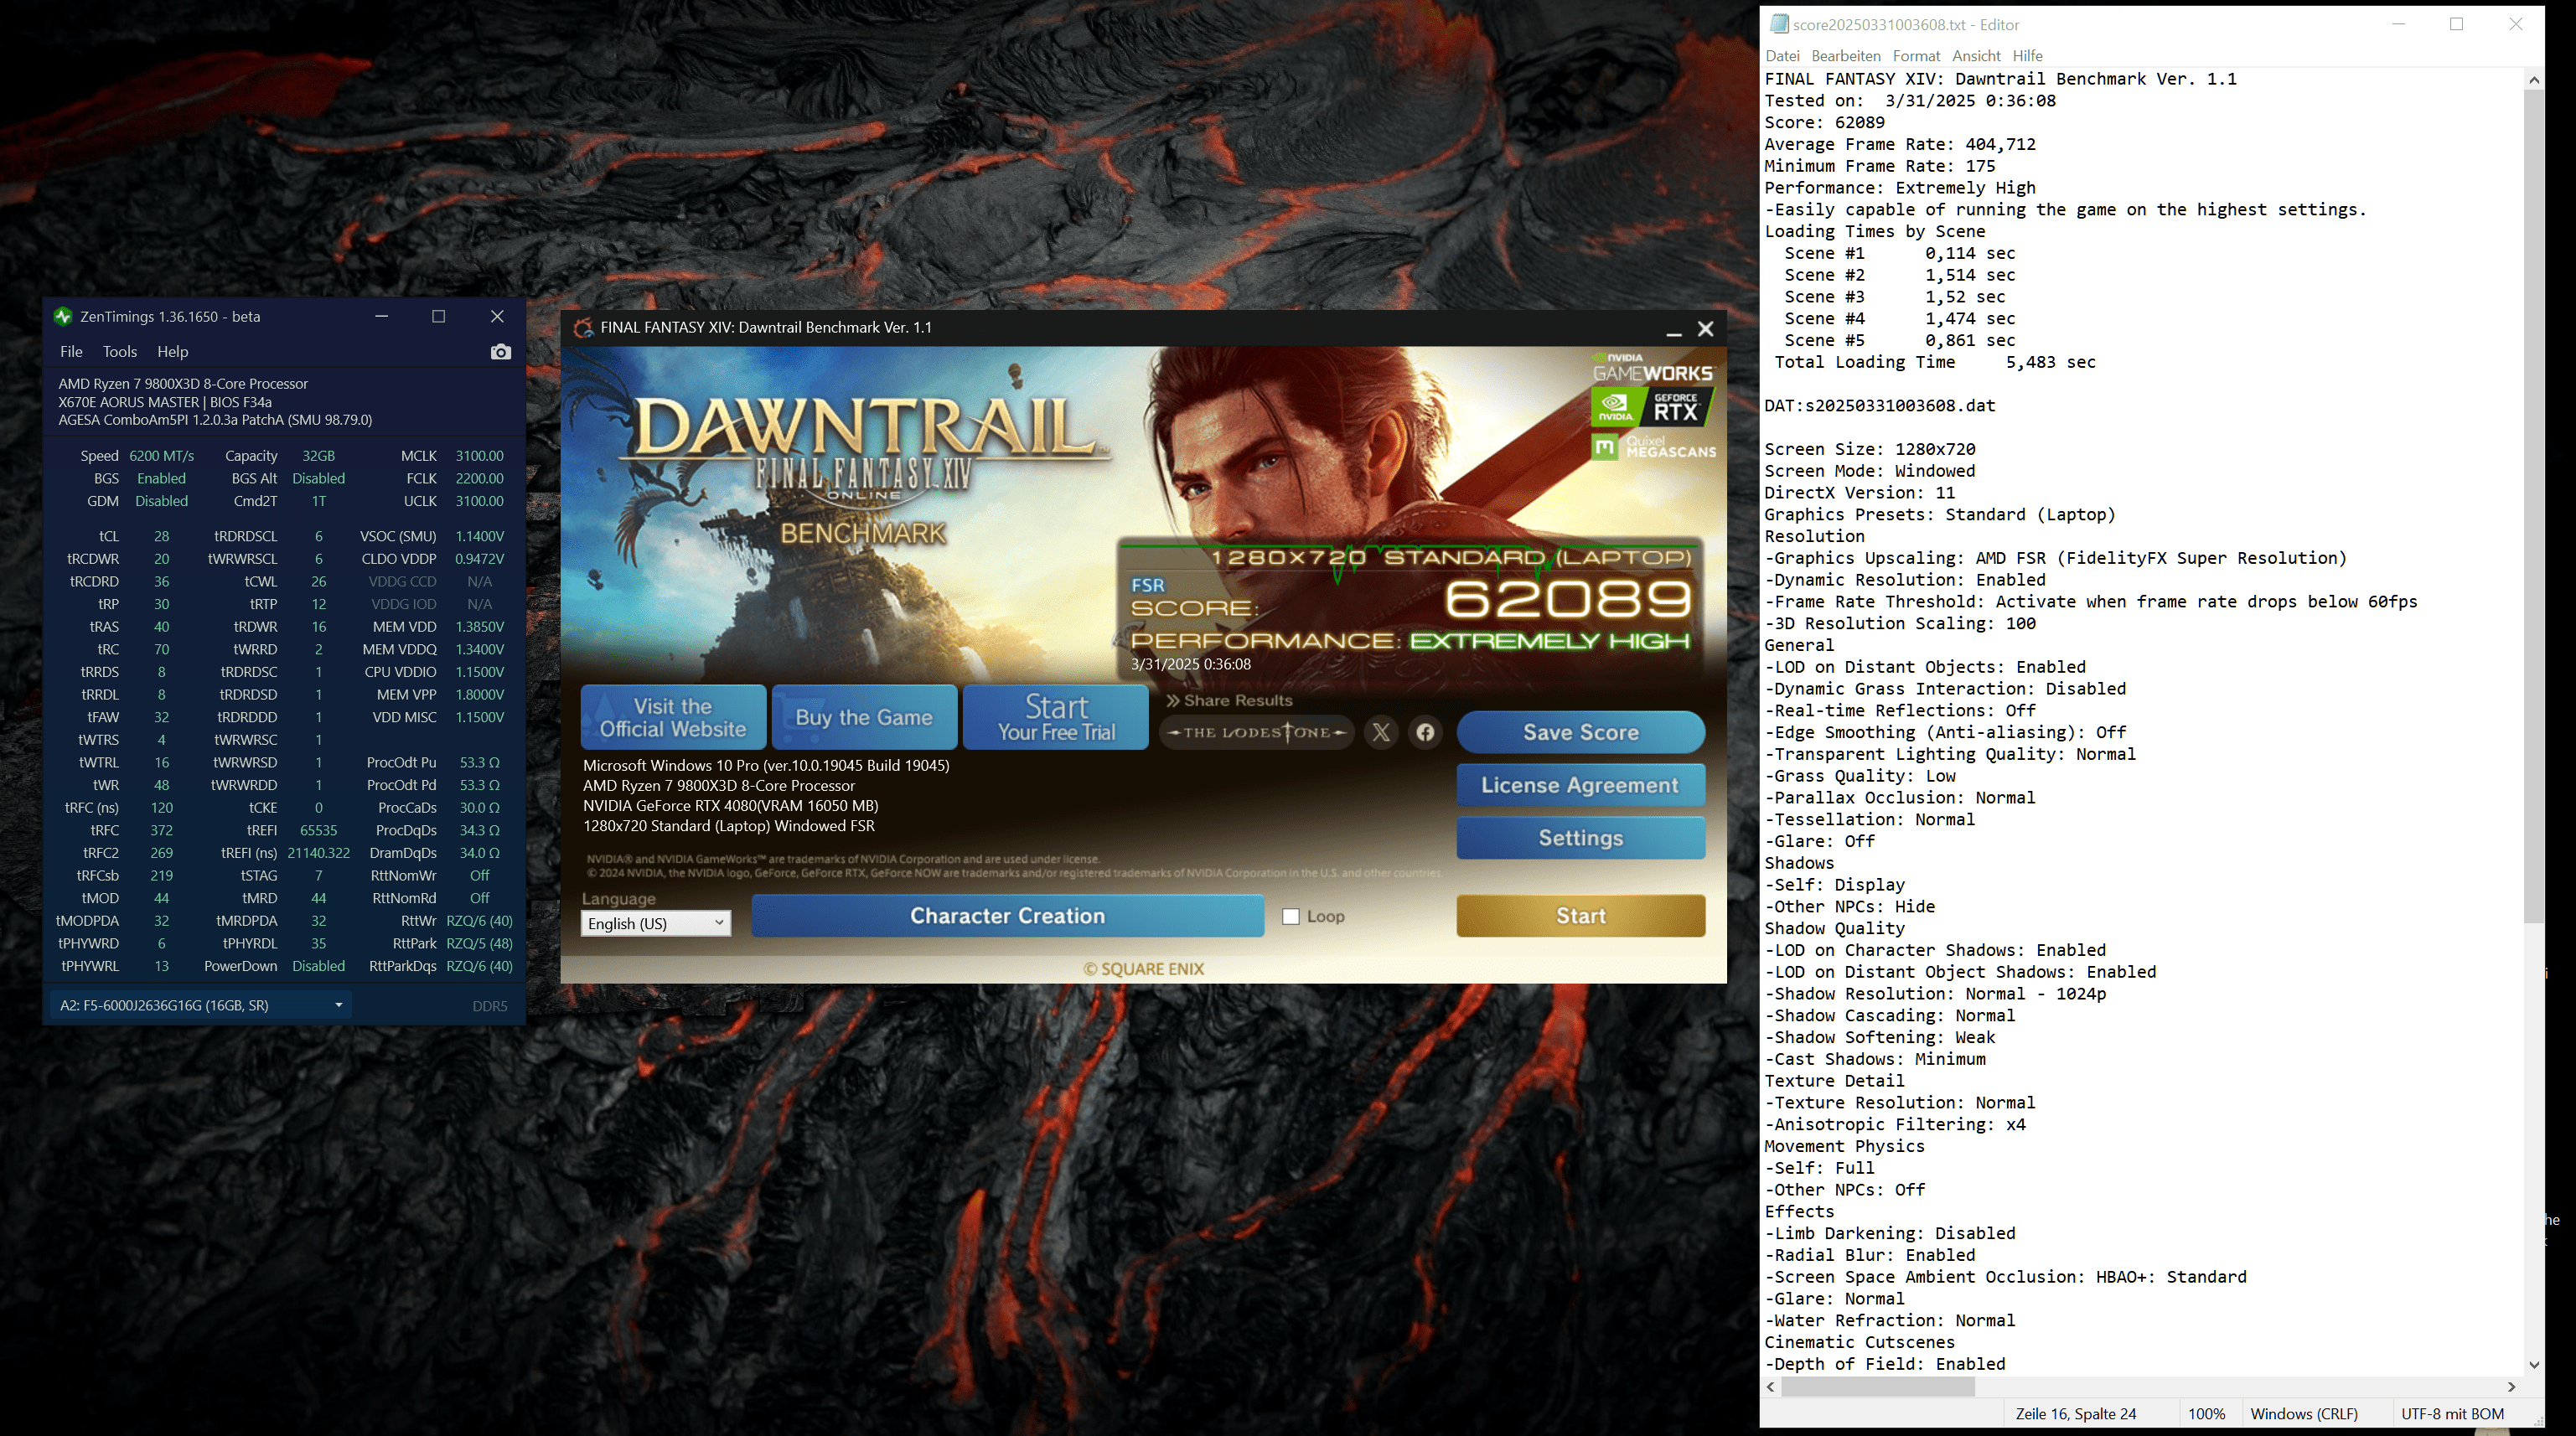Click Editor vertical scrollbar thumb
Viewport: 2576px width, 1436px height.
2533,505
